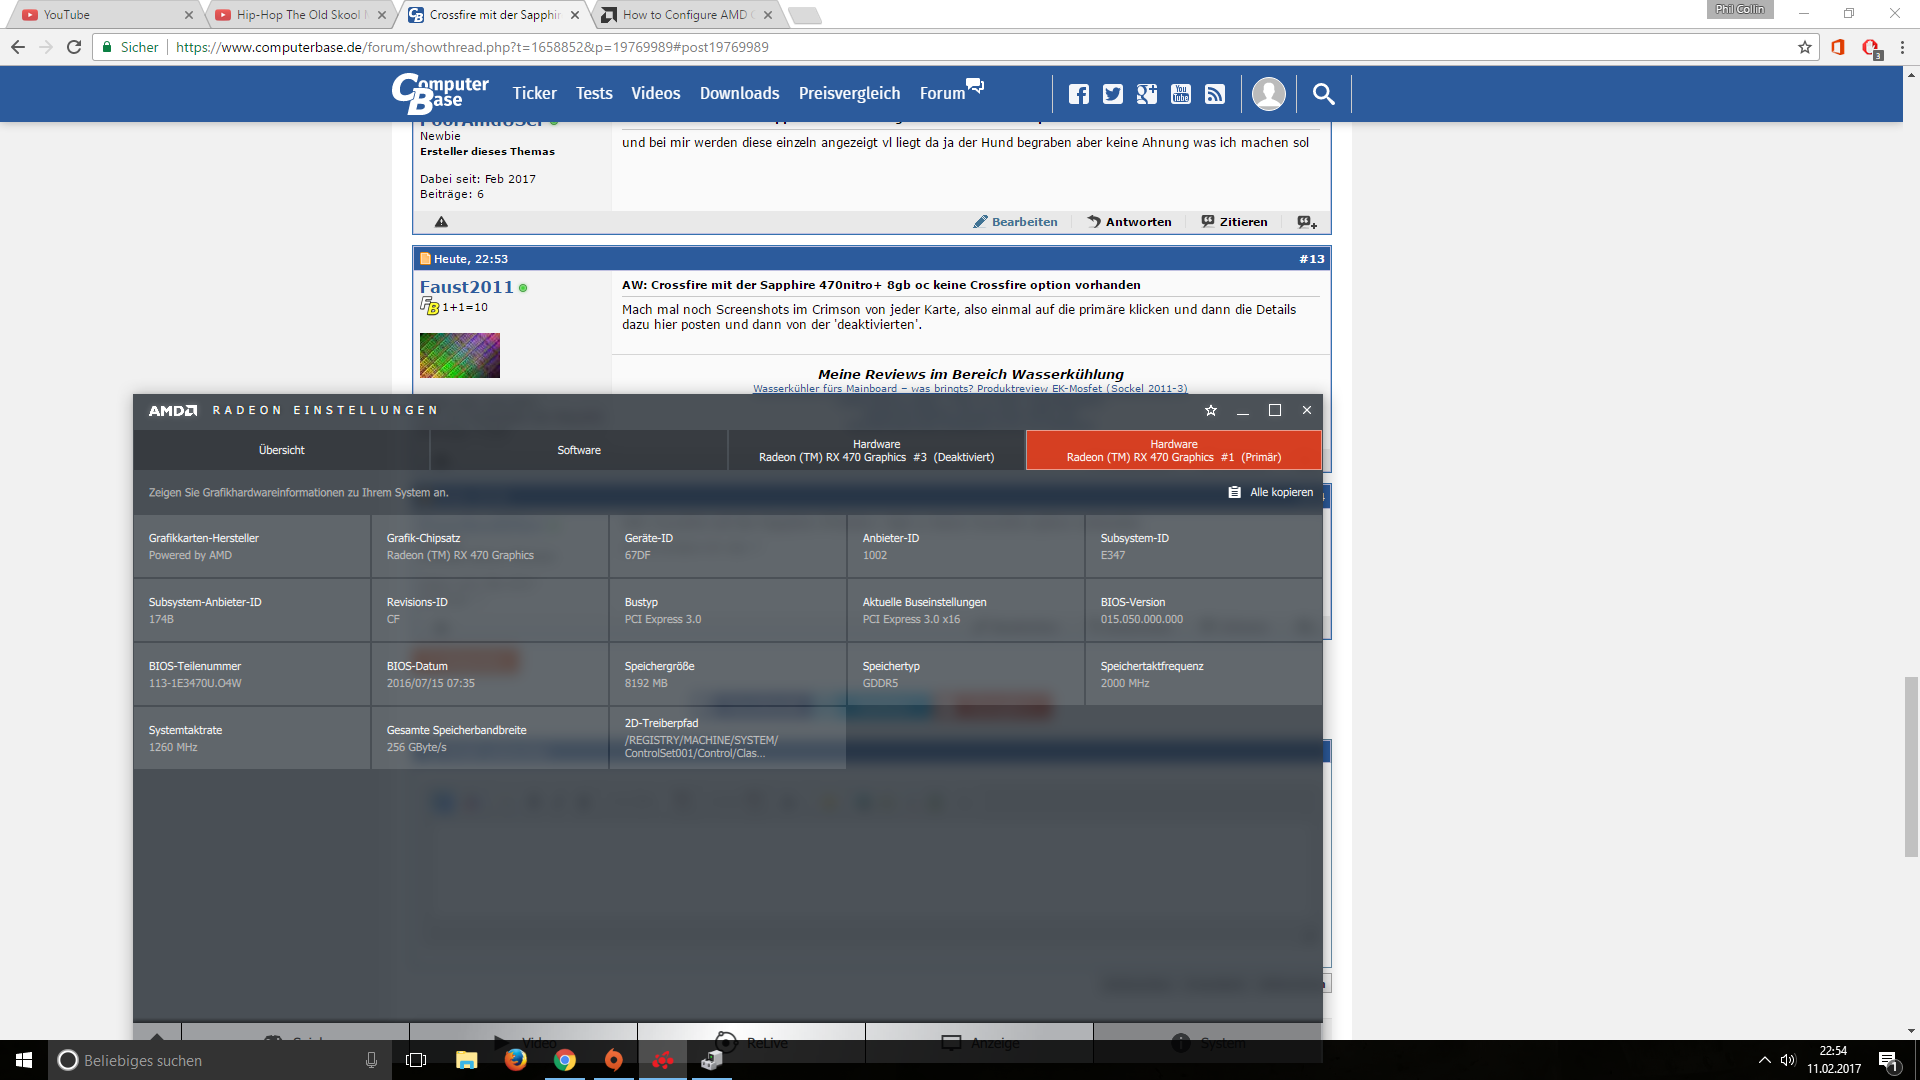Switch to Hardware RX 470 #3 Deaktiviert tab
The width and height of the screenshot is (1920, 1080).
pos(876,450)
